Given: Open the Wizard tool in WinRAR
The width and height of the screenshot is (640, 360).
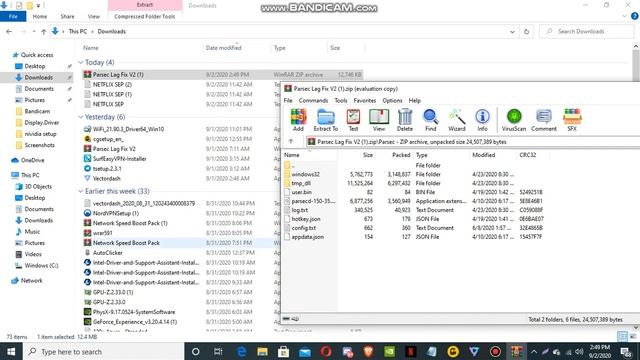Looking at the screenshot, I should (x=457, y=120).
